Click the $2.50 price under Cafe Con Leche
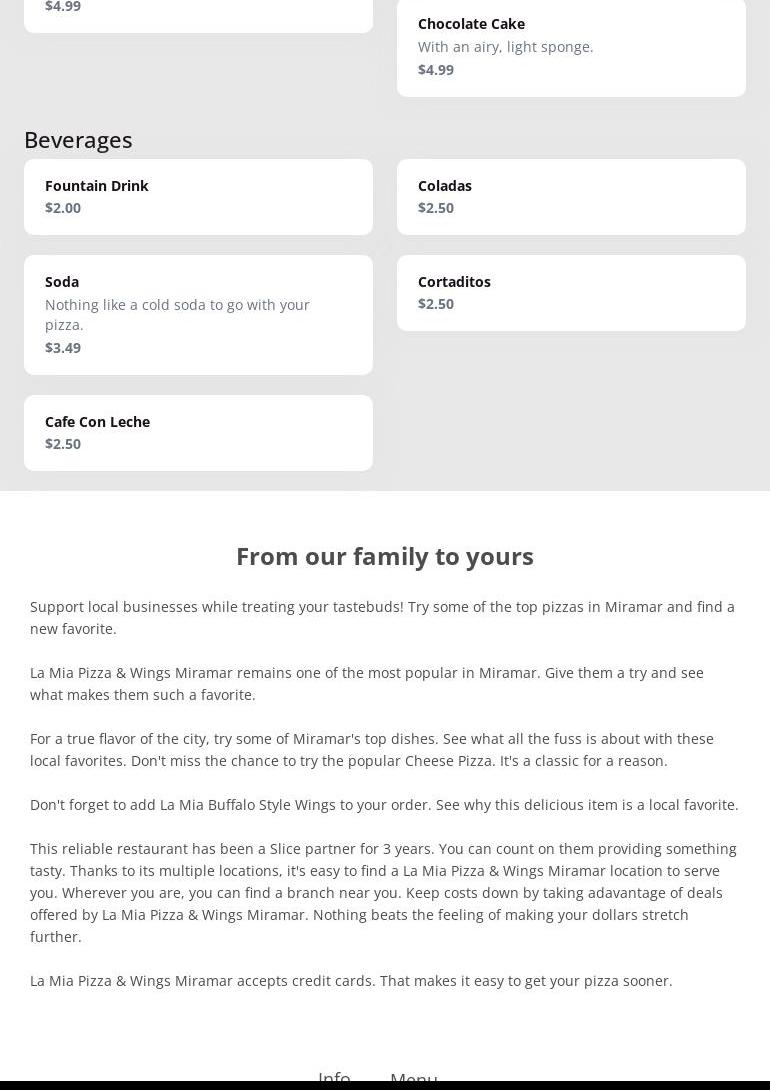 pyautogui.click(x=63, y=443)
